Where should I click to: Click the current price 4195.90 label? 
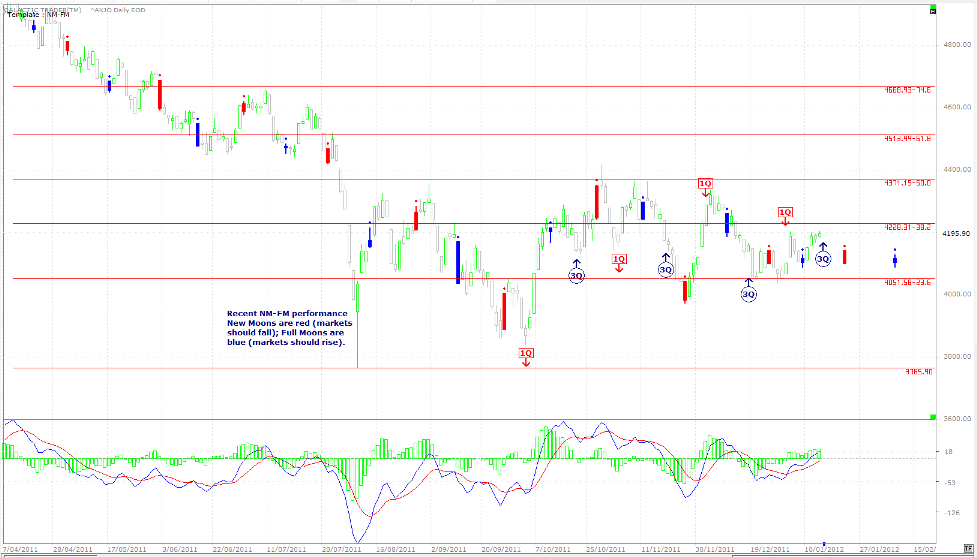956,233
